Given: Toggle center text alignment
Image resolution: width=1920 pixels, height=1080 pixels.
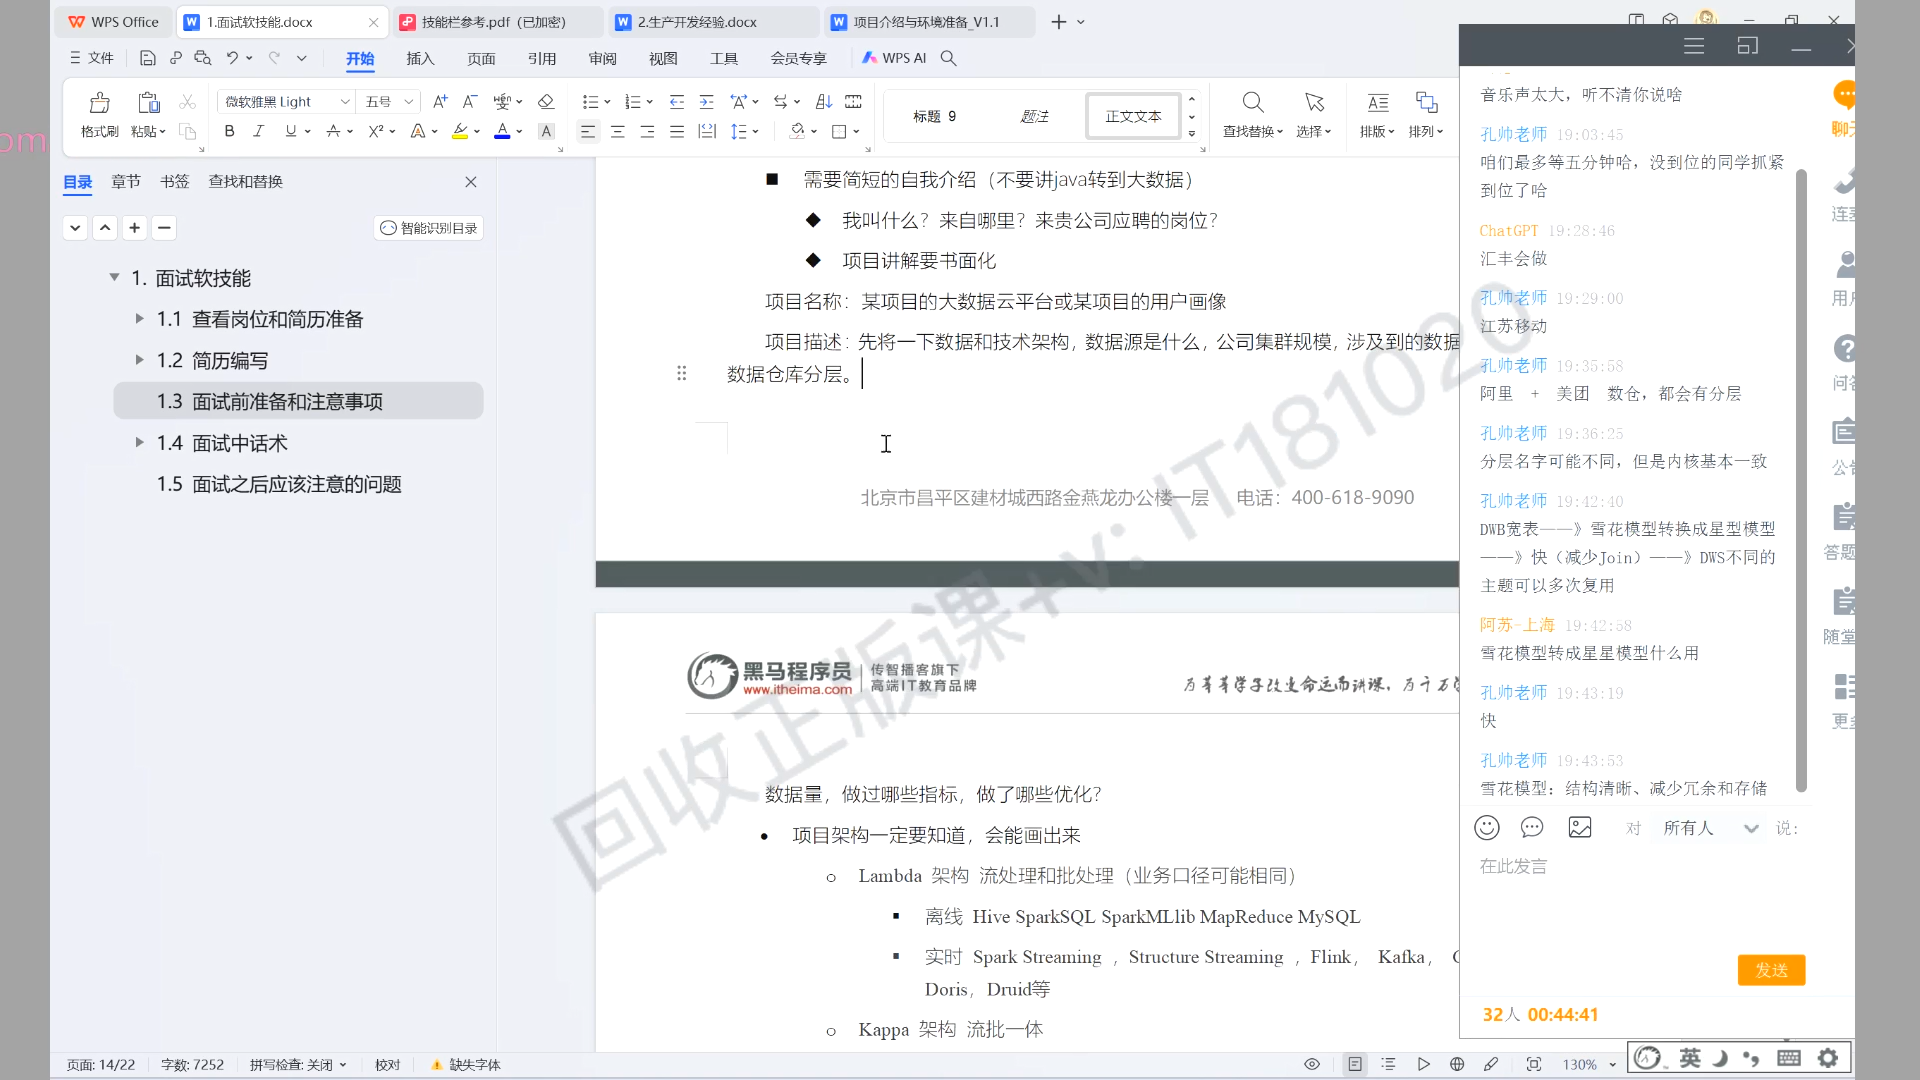Looking at the screenshot, I should (x=618, y=131).
